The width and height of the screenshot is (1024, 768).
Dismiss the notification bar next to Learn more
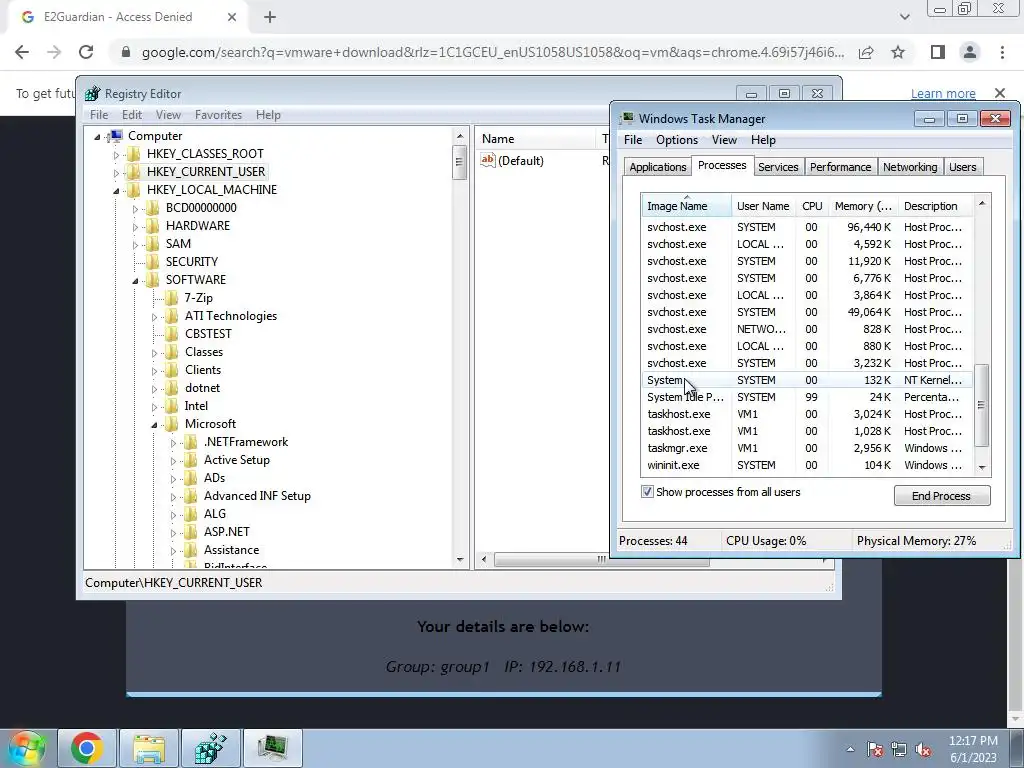(x=1000, y=93)
